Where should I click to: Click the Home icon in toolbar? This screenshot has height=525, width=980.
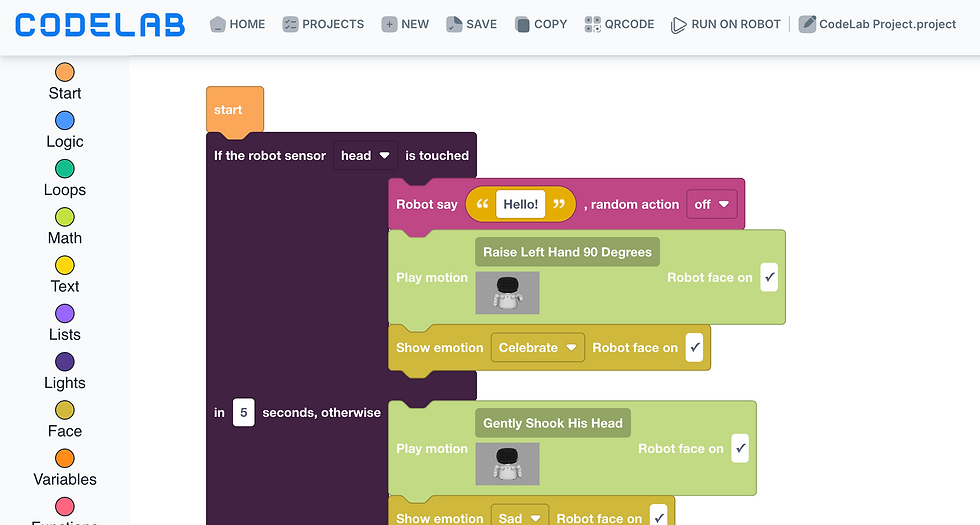[x=218, y=24]
